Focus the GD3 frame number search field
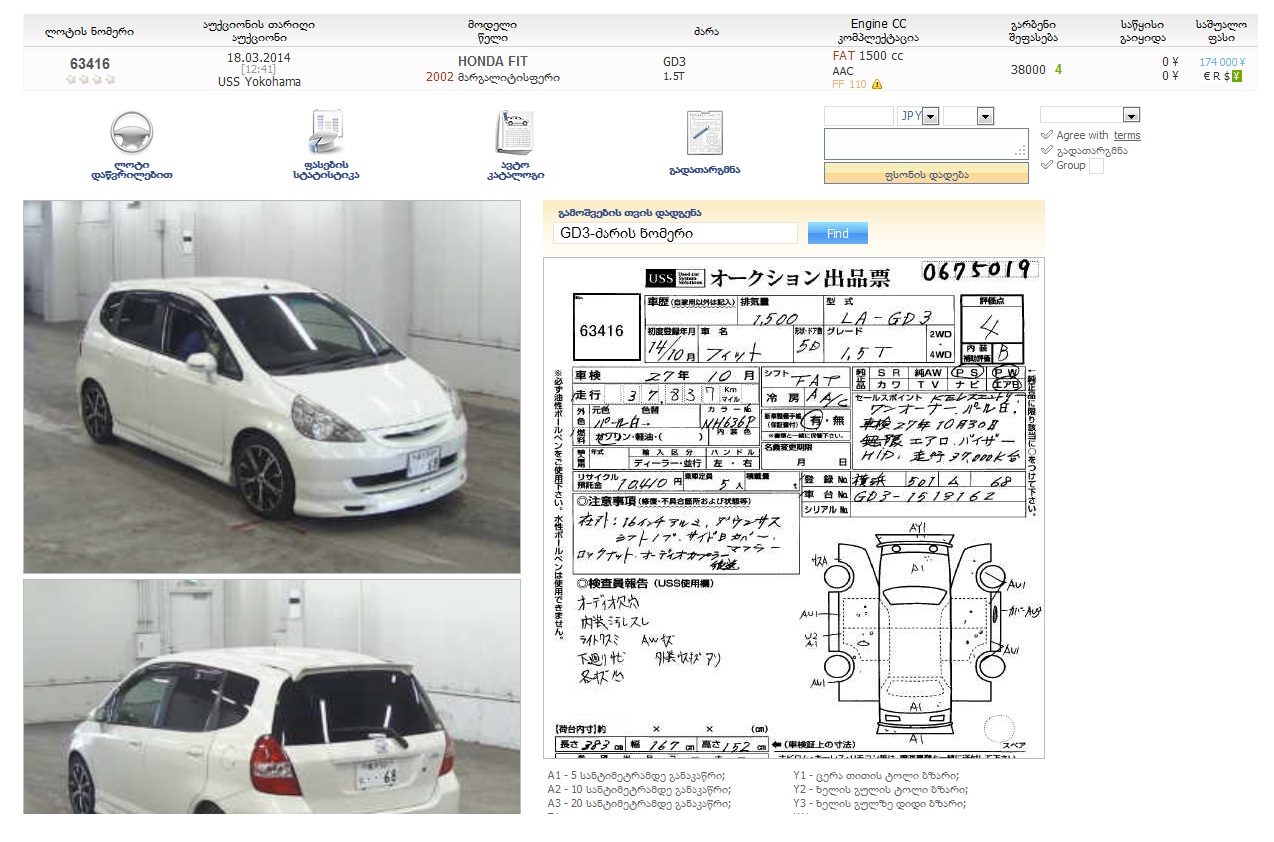 pyautogui.click(x=675, y=233)
